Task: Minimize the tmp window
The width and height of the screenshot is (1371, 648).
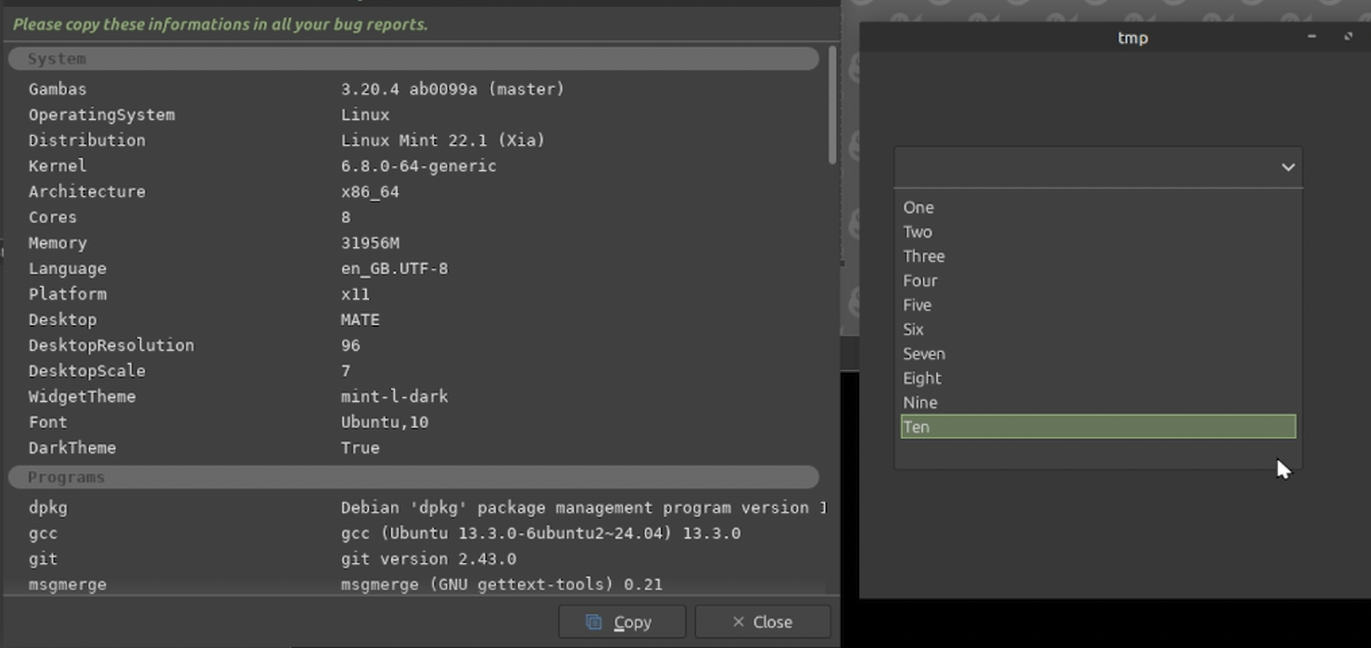Action: tap(1312, 37)
